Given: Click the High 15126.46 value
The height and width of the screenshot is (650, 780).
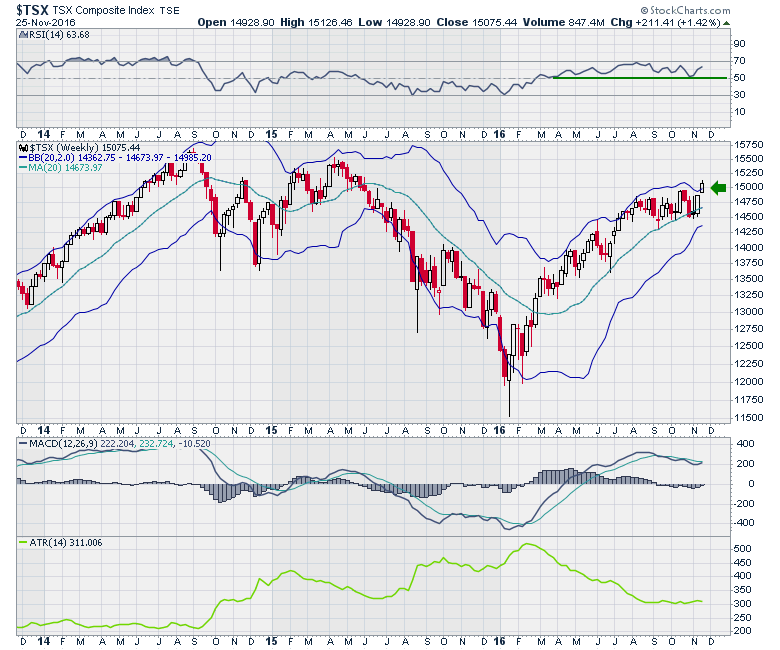Looking at the screenshot, I should pos(317,22).
